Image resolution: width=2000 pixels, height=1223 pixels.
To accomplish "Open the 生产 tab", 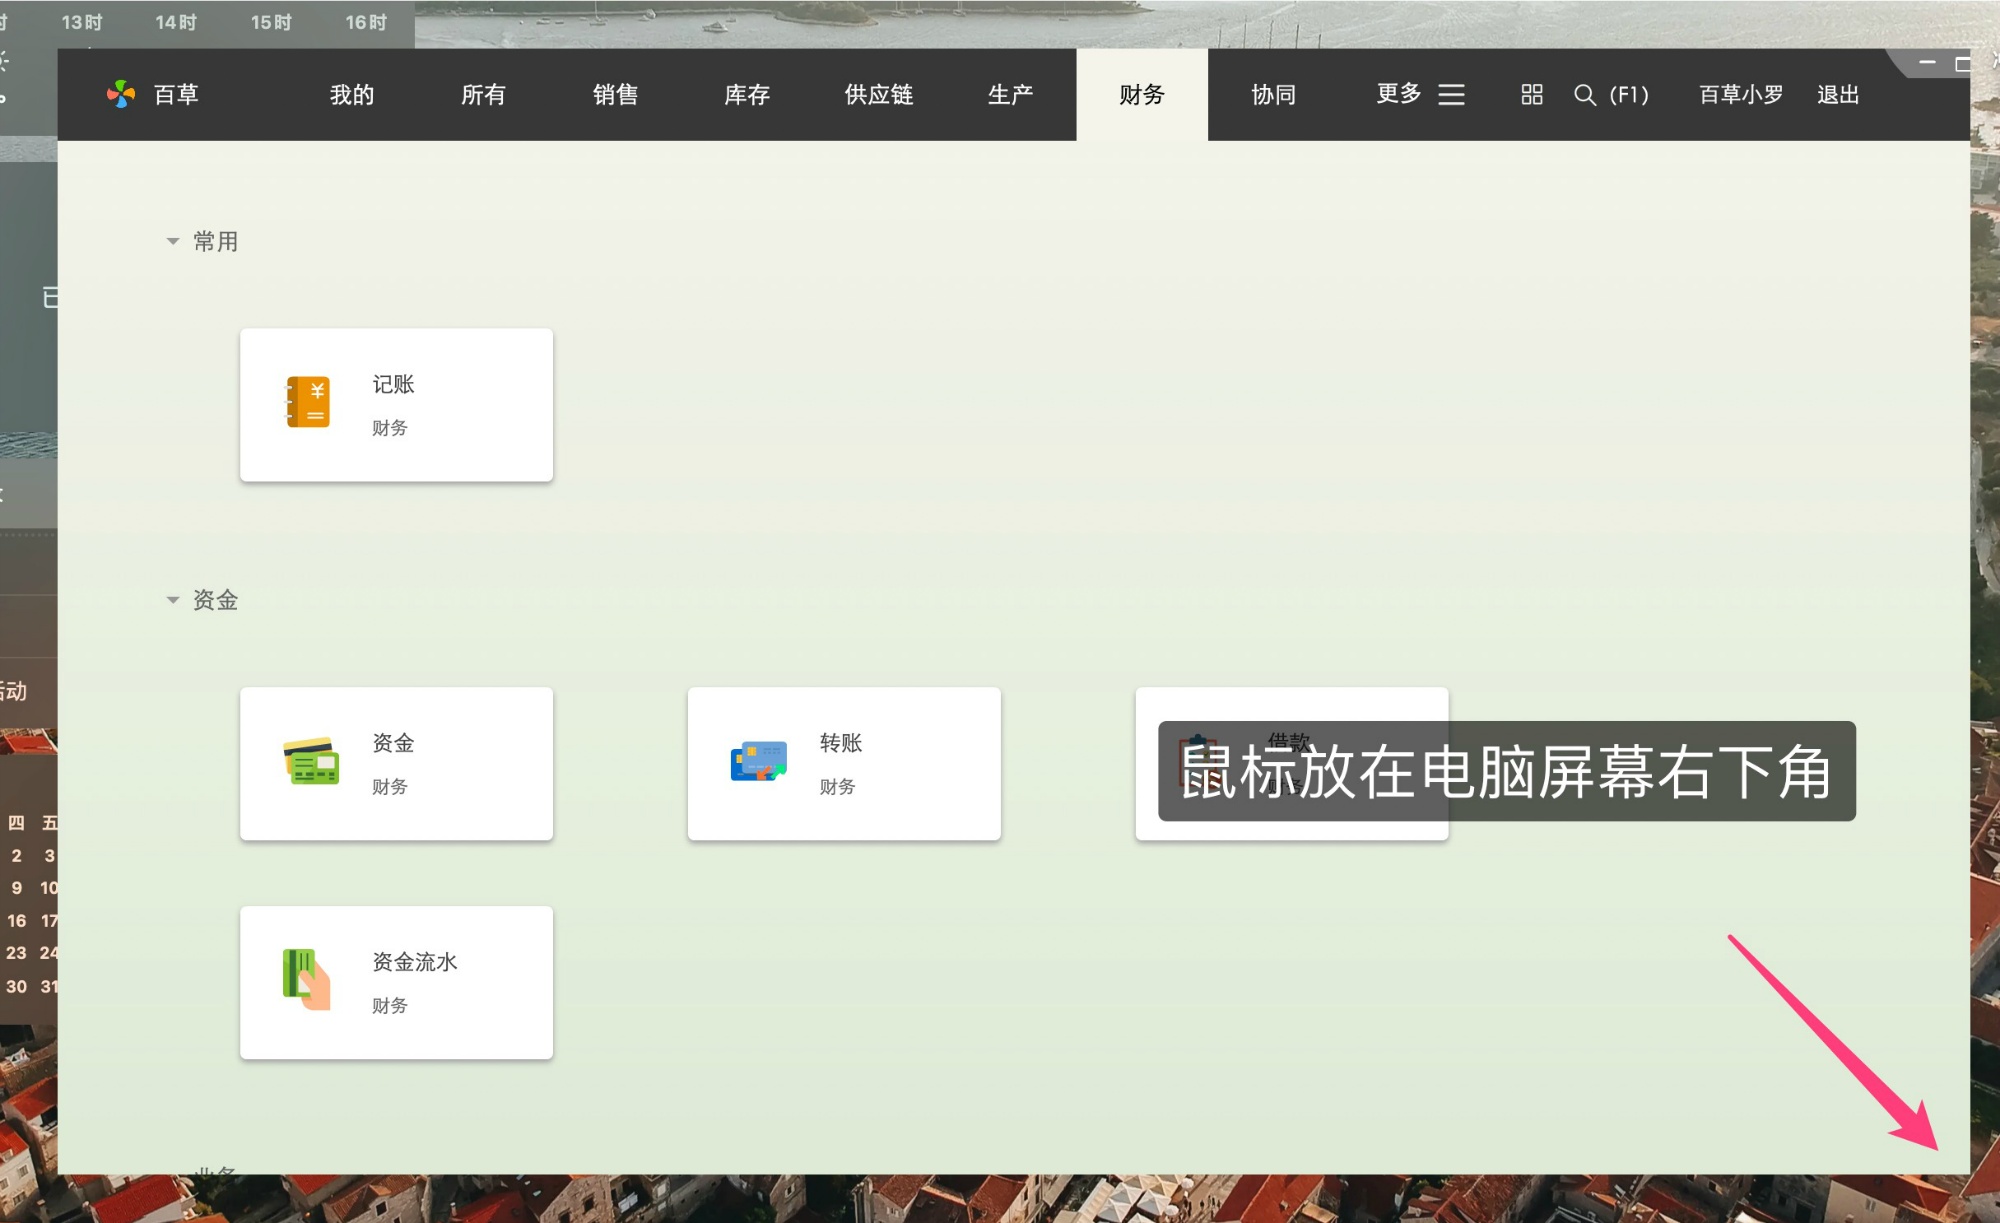I will 1010,94.
